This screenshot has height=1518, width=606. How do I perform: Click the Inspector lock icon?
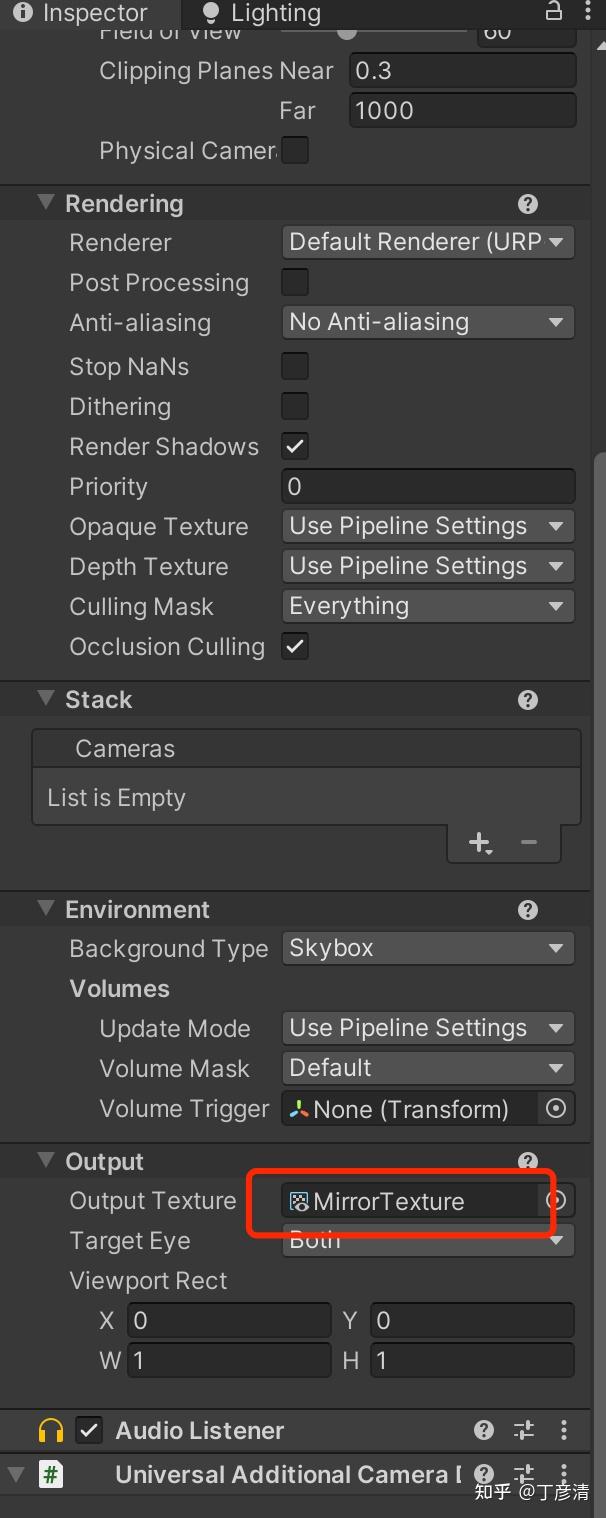(552, 13)
